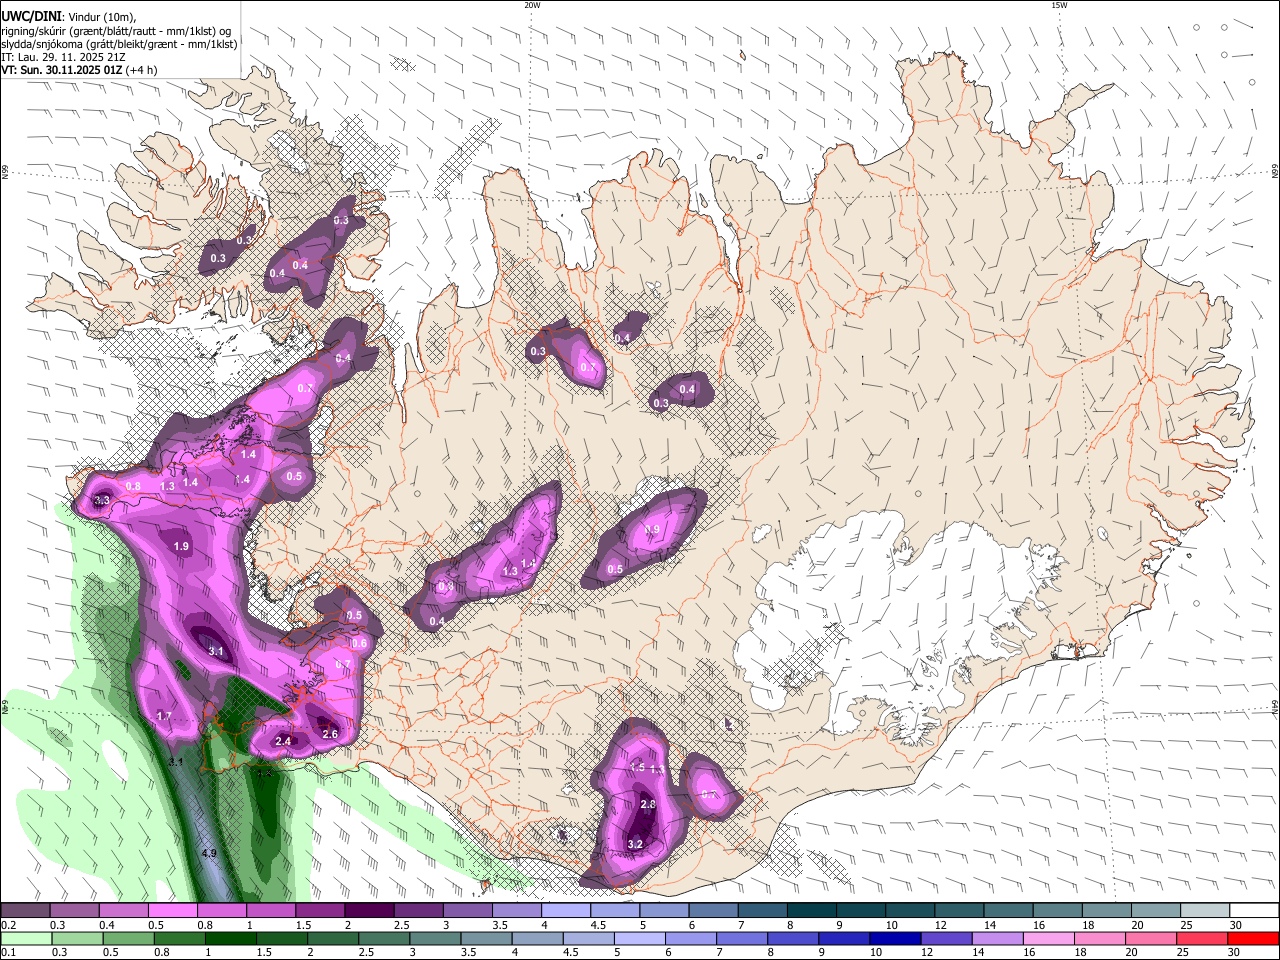Screen dimensions: 1280x960
Task: Click the 4.9 precipitation value offshore
Action: (x=209, y=853)
